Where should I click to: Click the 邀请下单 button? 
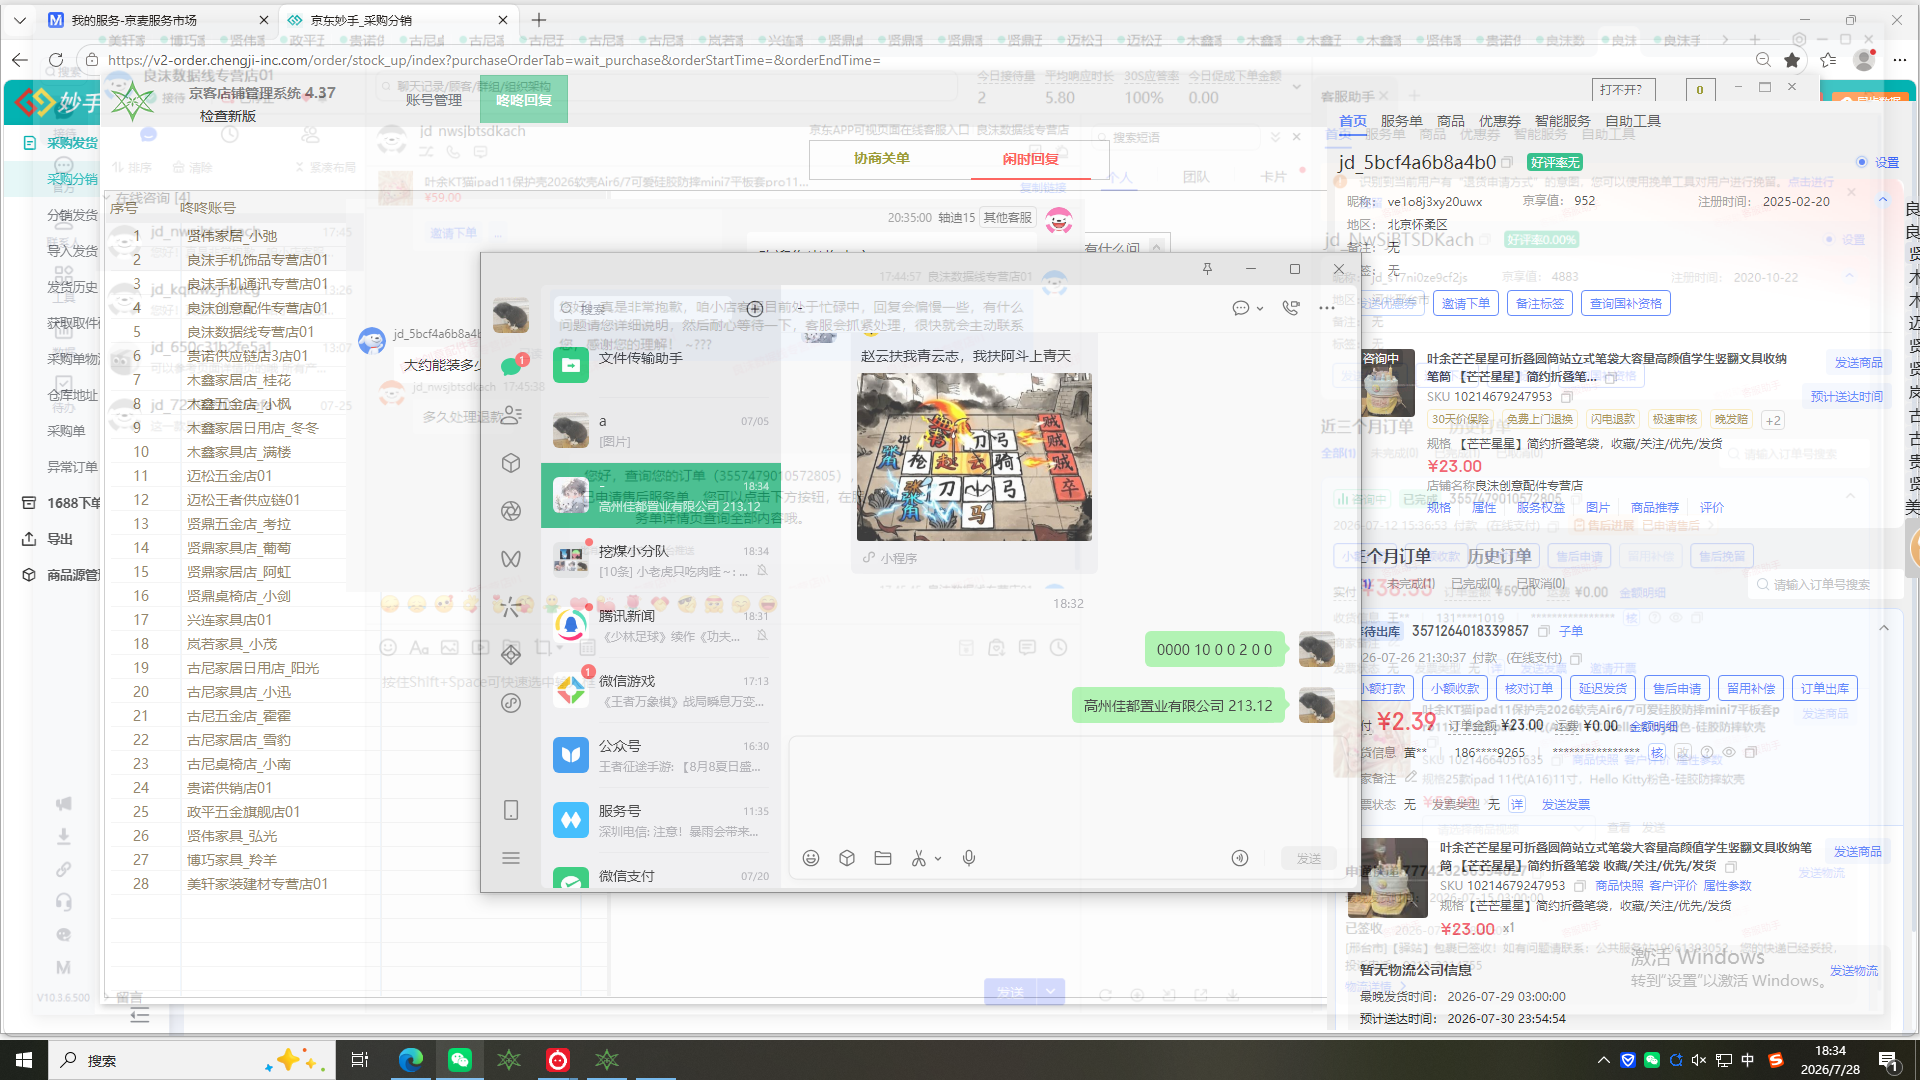pyautogui.click(x=1466, y=303)
